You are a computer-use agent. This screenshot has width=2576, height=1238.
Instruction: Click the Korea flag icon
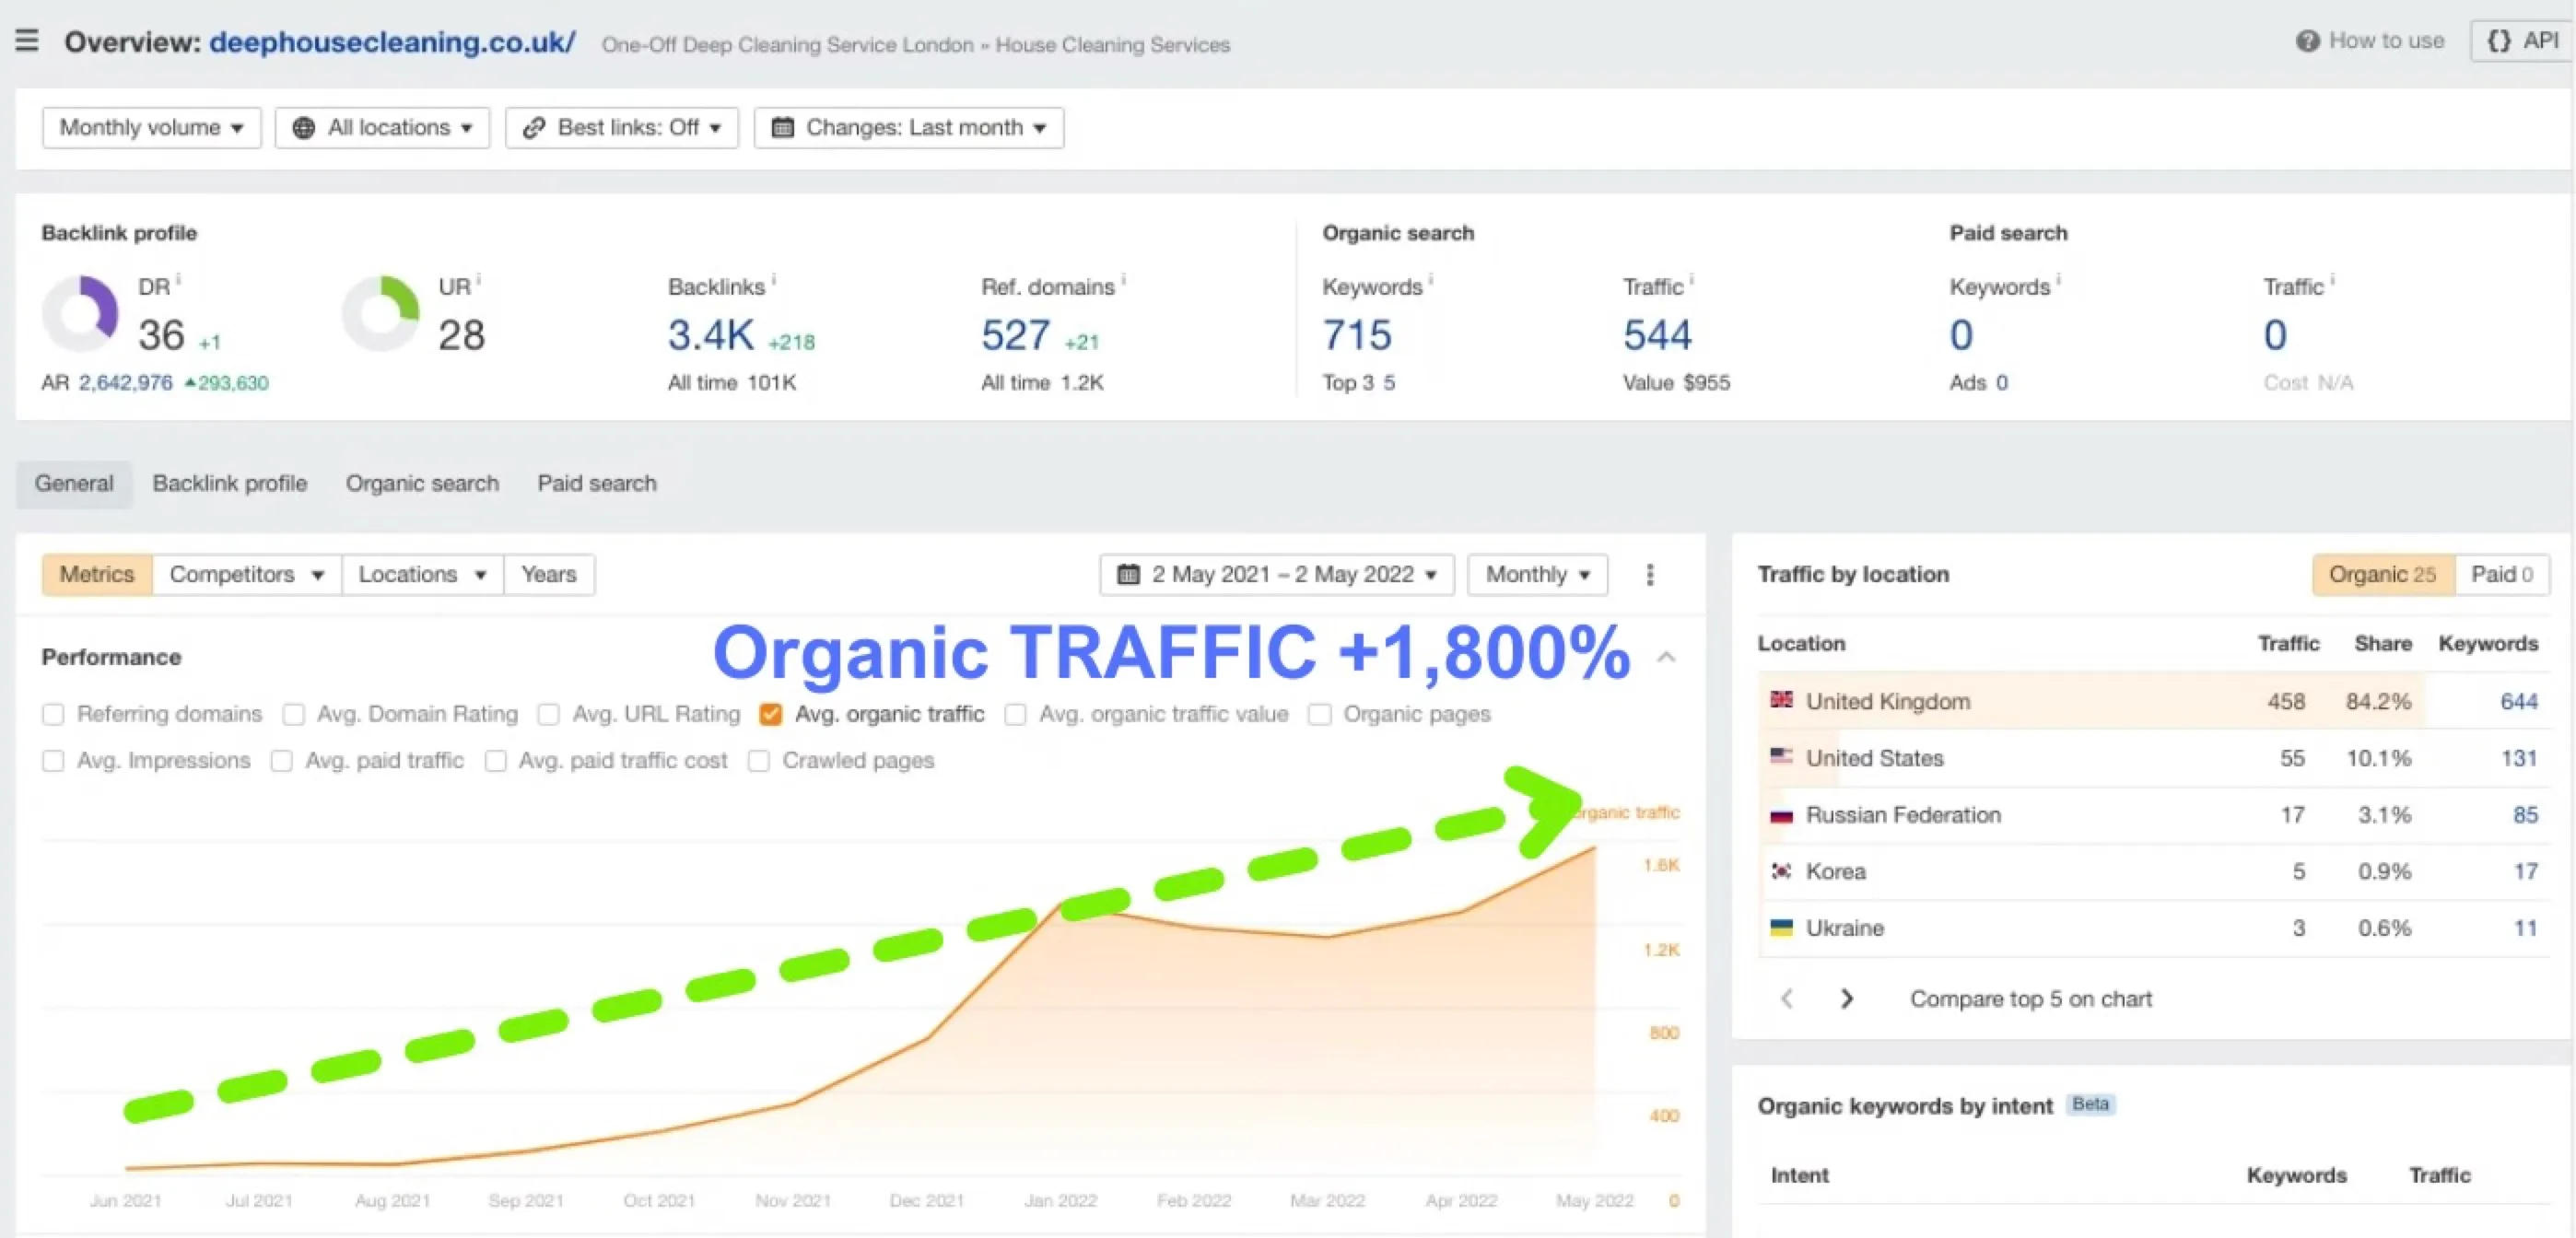[x=1781, y=871]
